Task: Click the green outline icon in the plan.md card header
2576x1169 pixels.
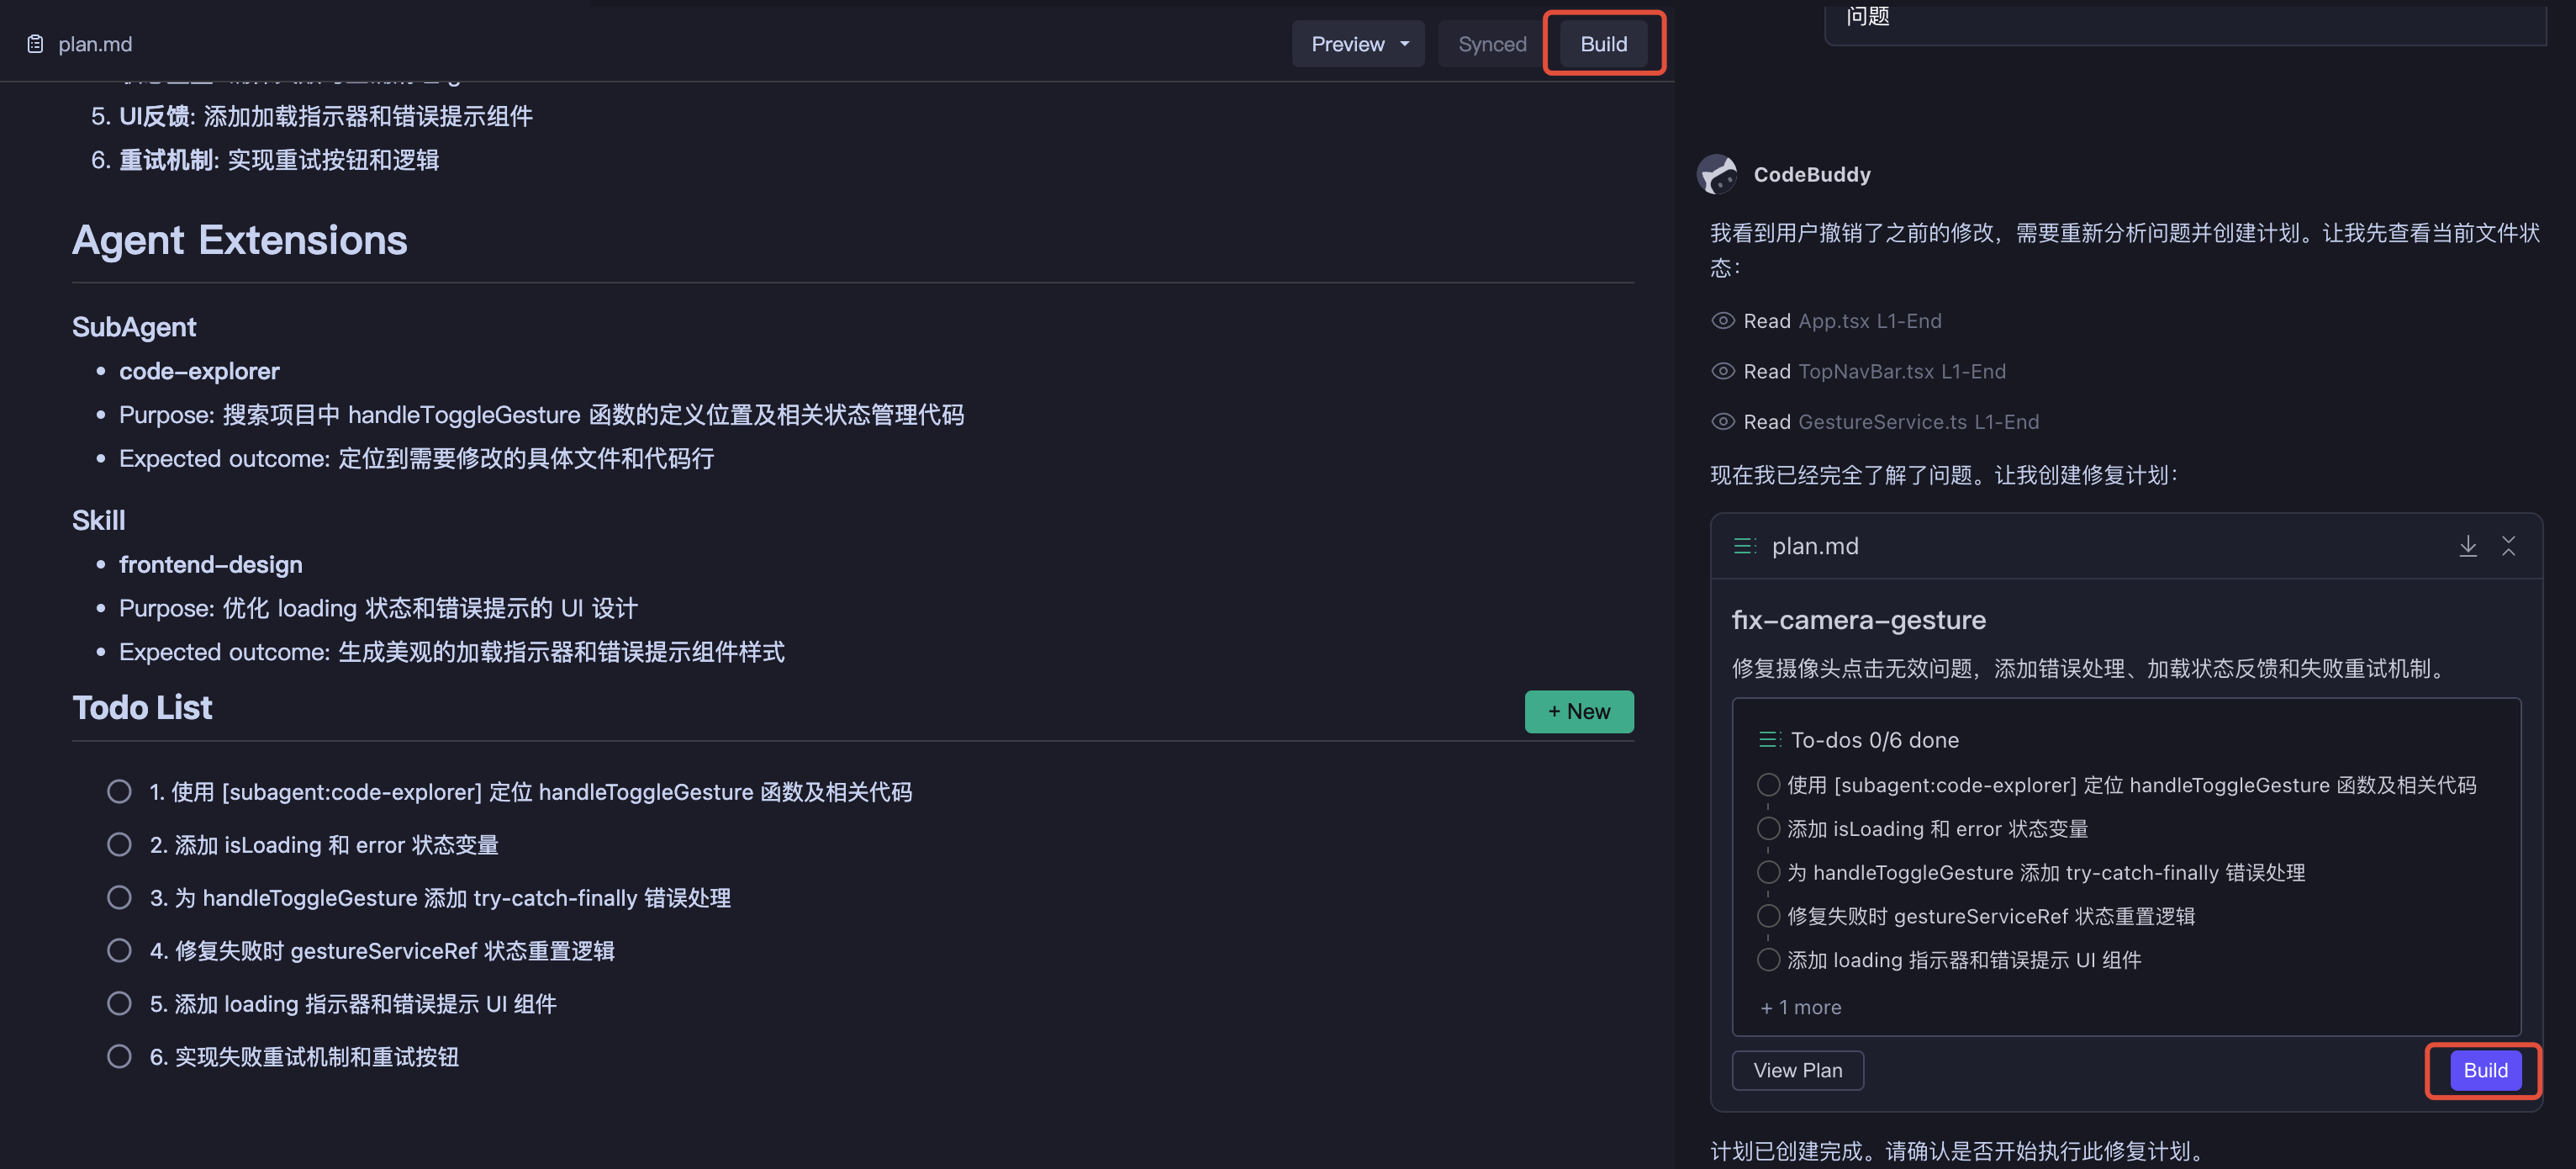Action: click(1745, 546)
